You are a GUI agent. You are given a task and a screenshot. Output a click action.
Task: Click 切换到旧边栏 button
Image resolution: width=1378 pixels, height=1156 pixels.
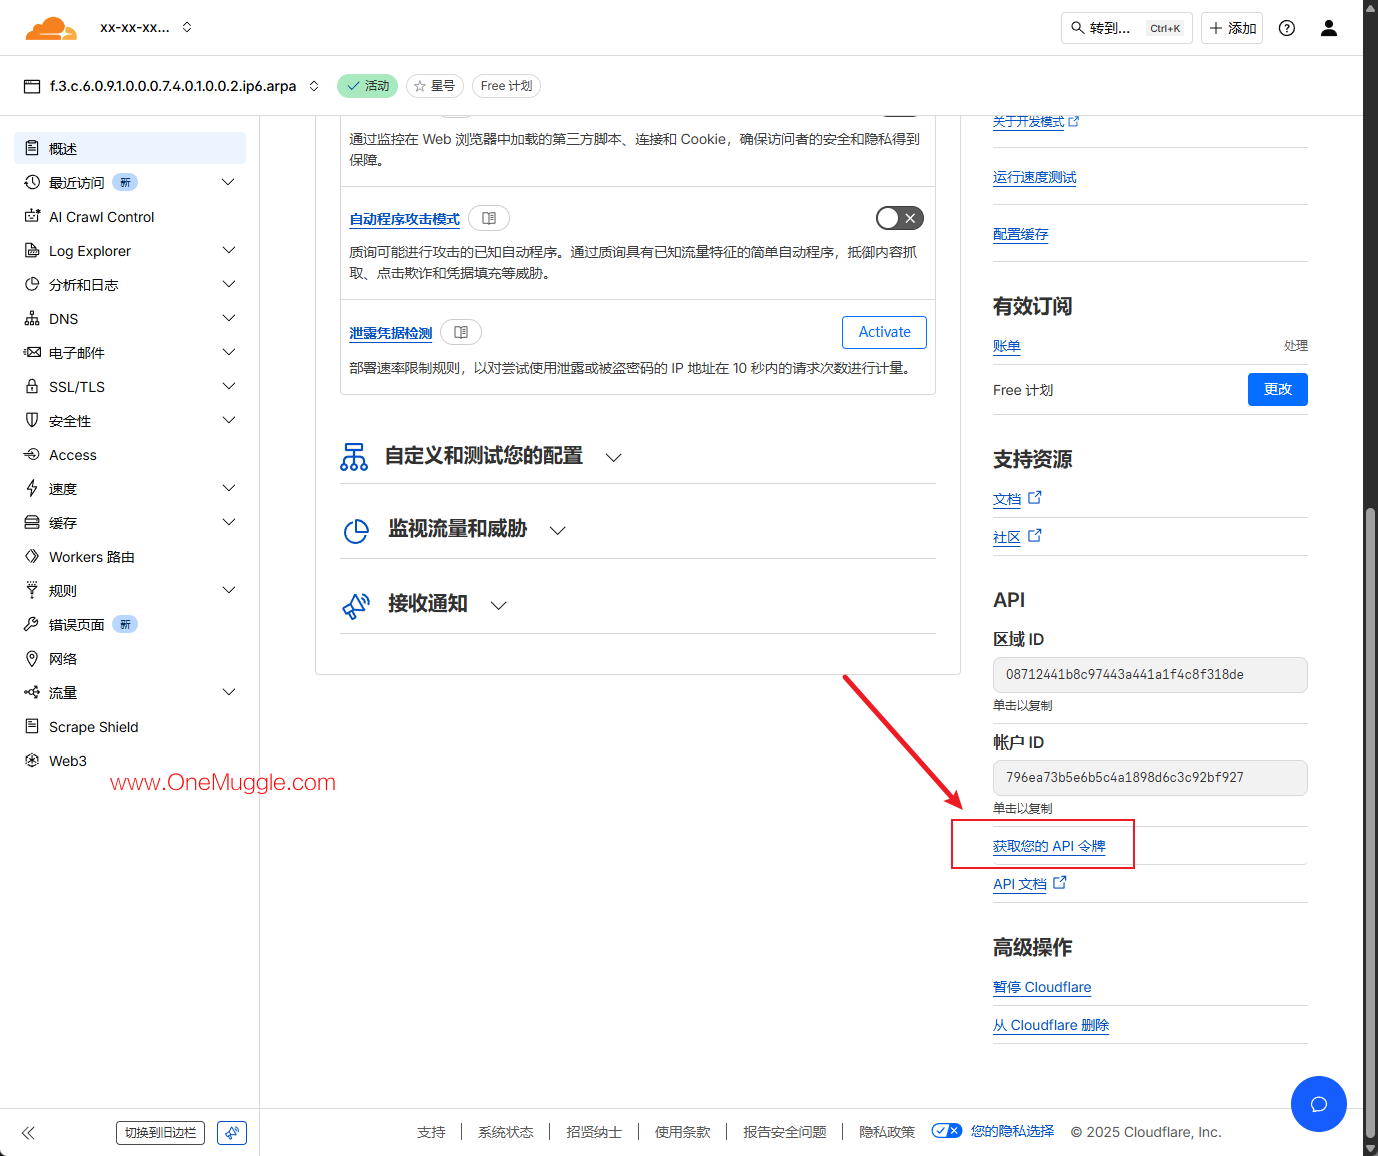pyautogui.click(x=160, y=1133)
